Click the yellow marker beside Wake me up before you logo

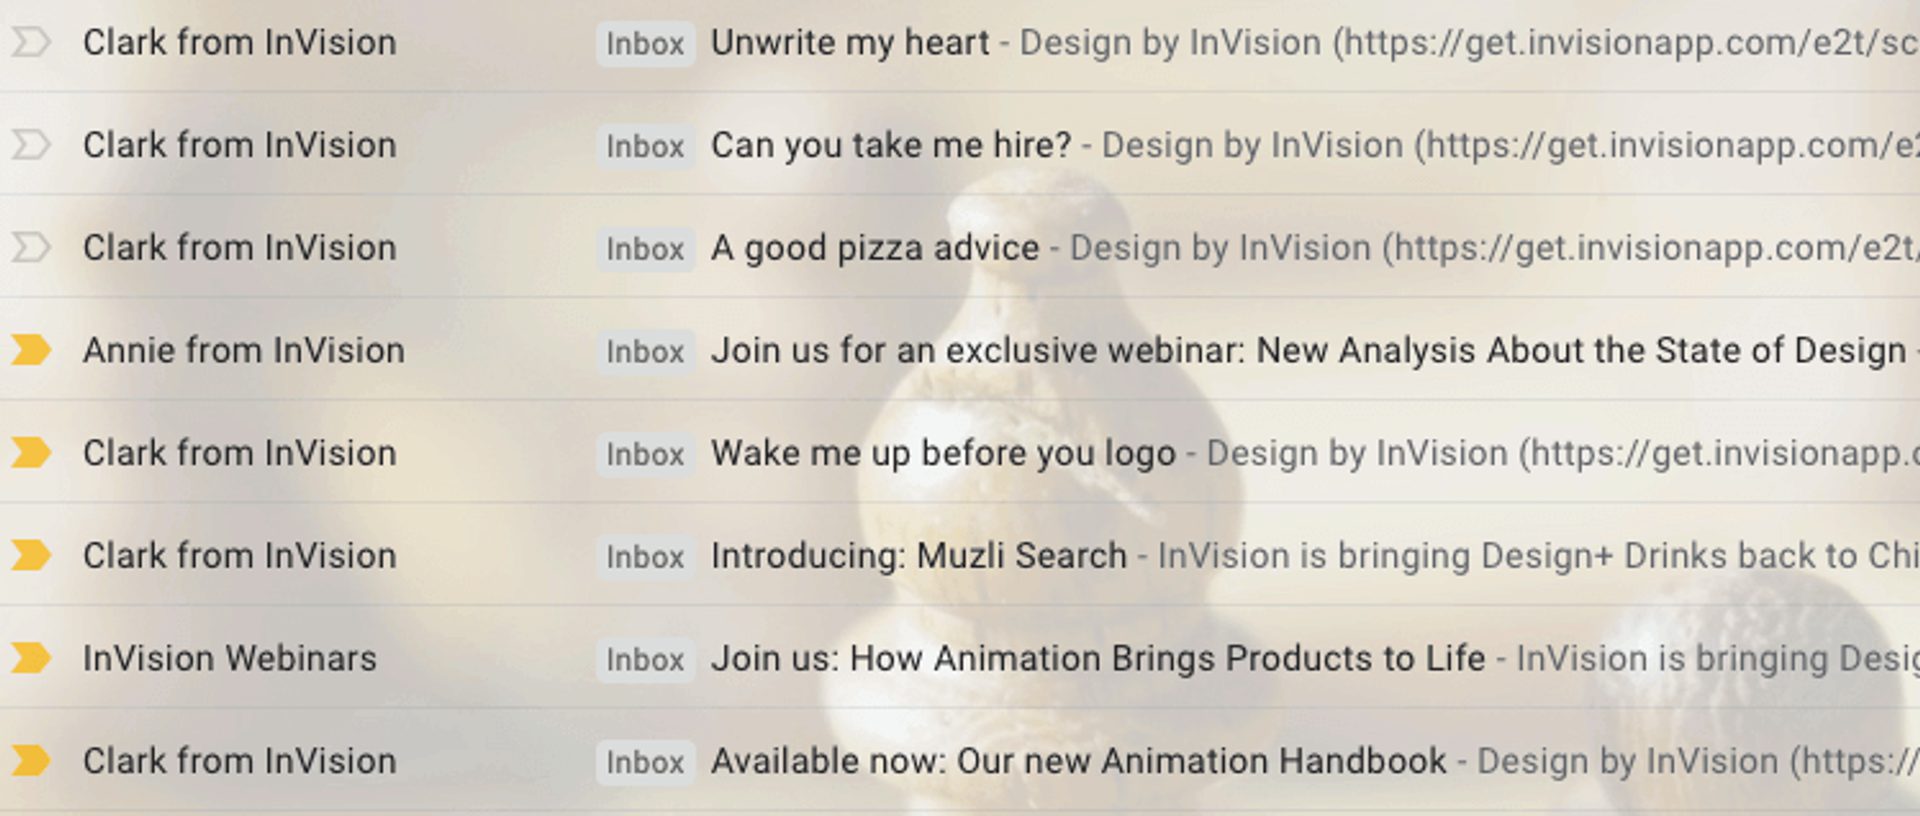30,453
